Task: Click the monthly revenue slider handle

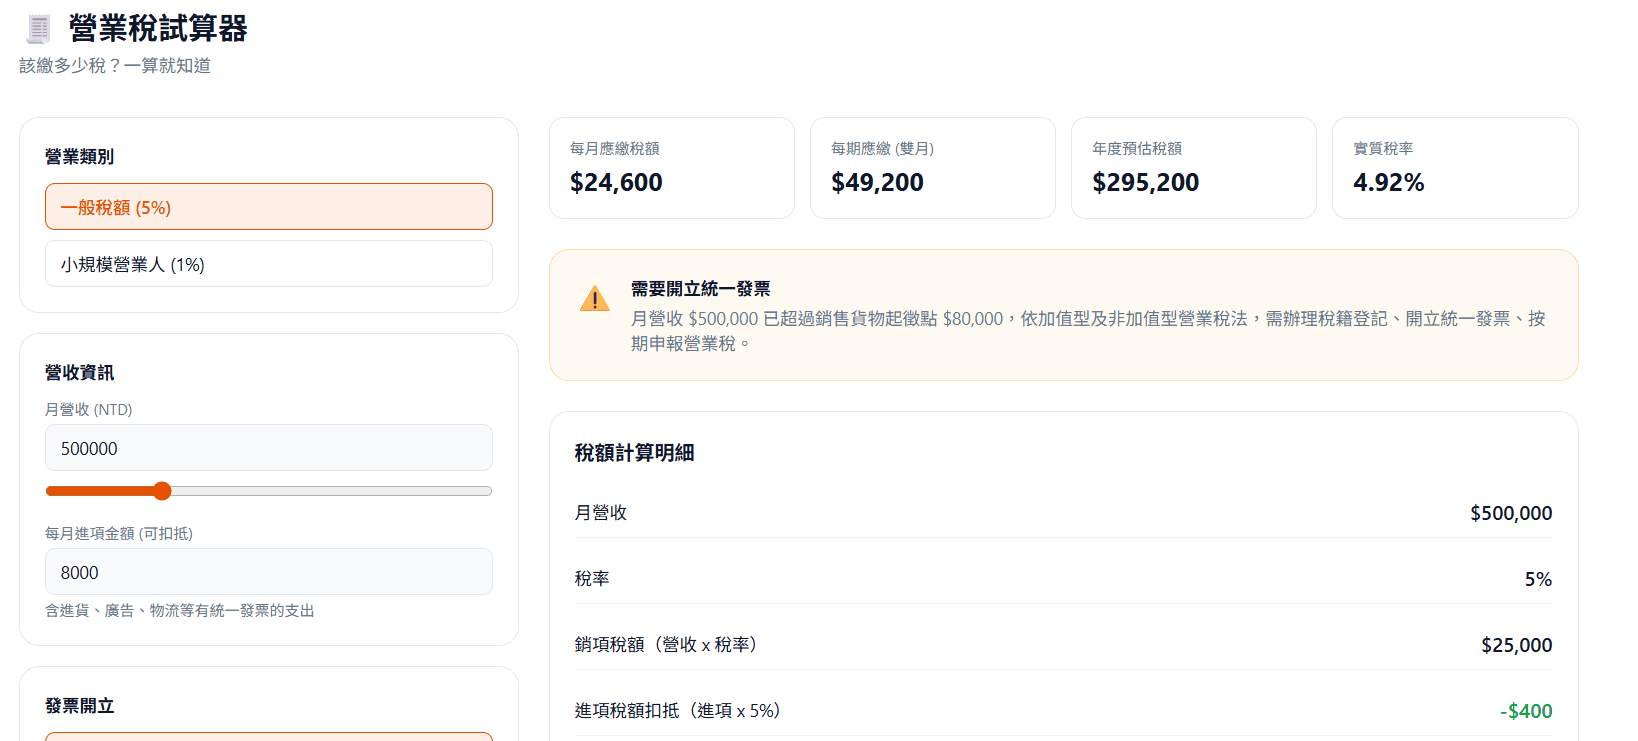Action: click(x=162, y=491)
